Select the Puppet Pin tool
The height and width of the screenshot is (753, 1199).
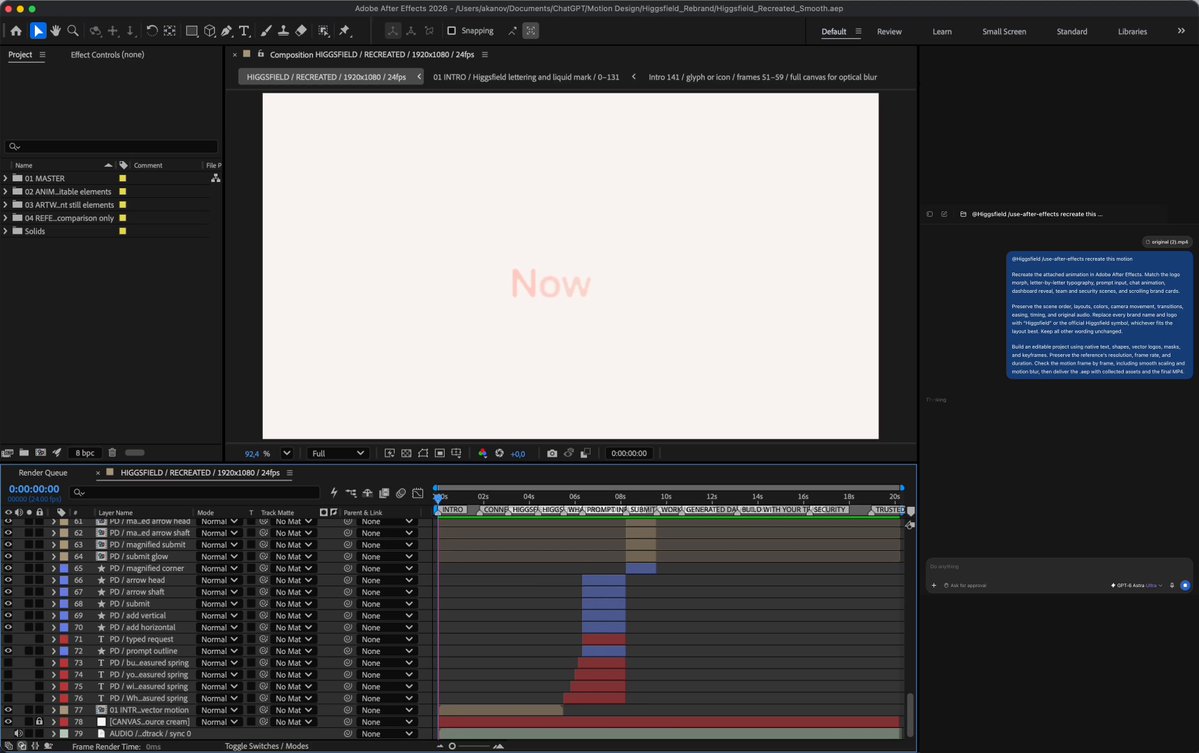tap(344, 31)
